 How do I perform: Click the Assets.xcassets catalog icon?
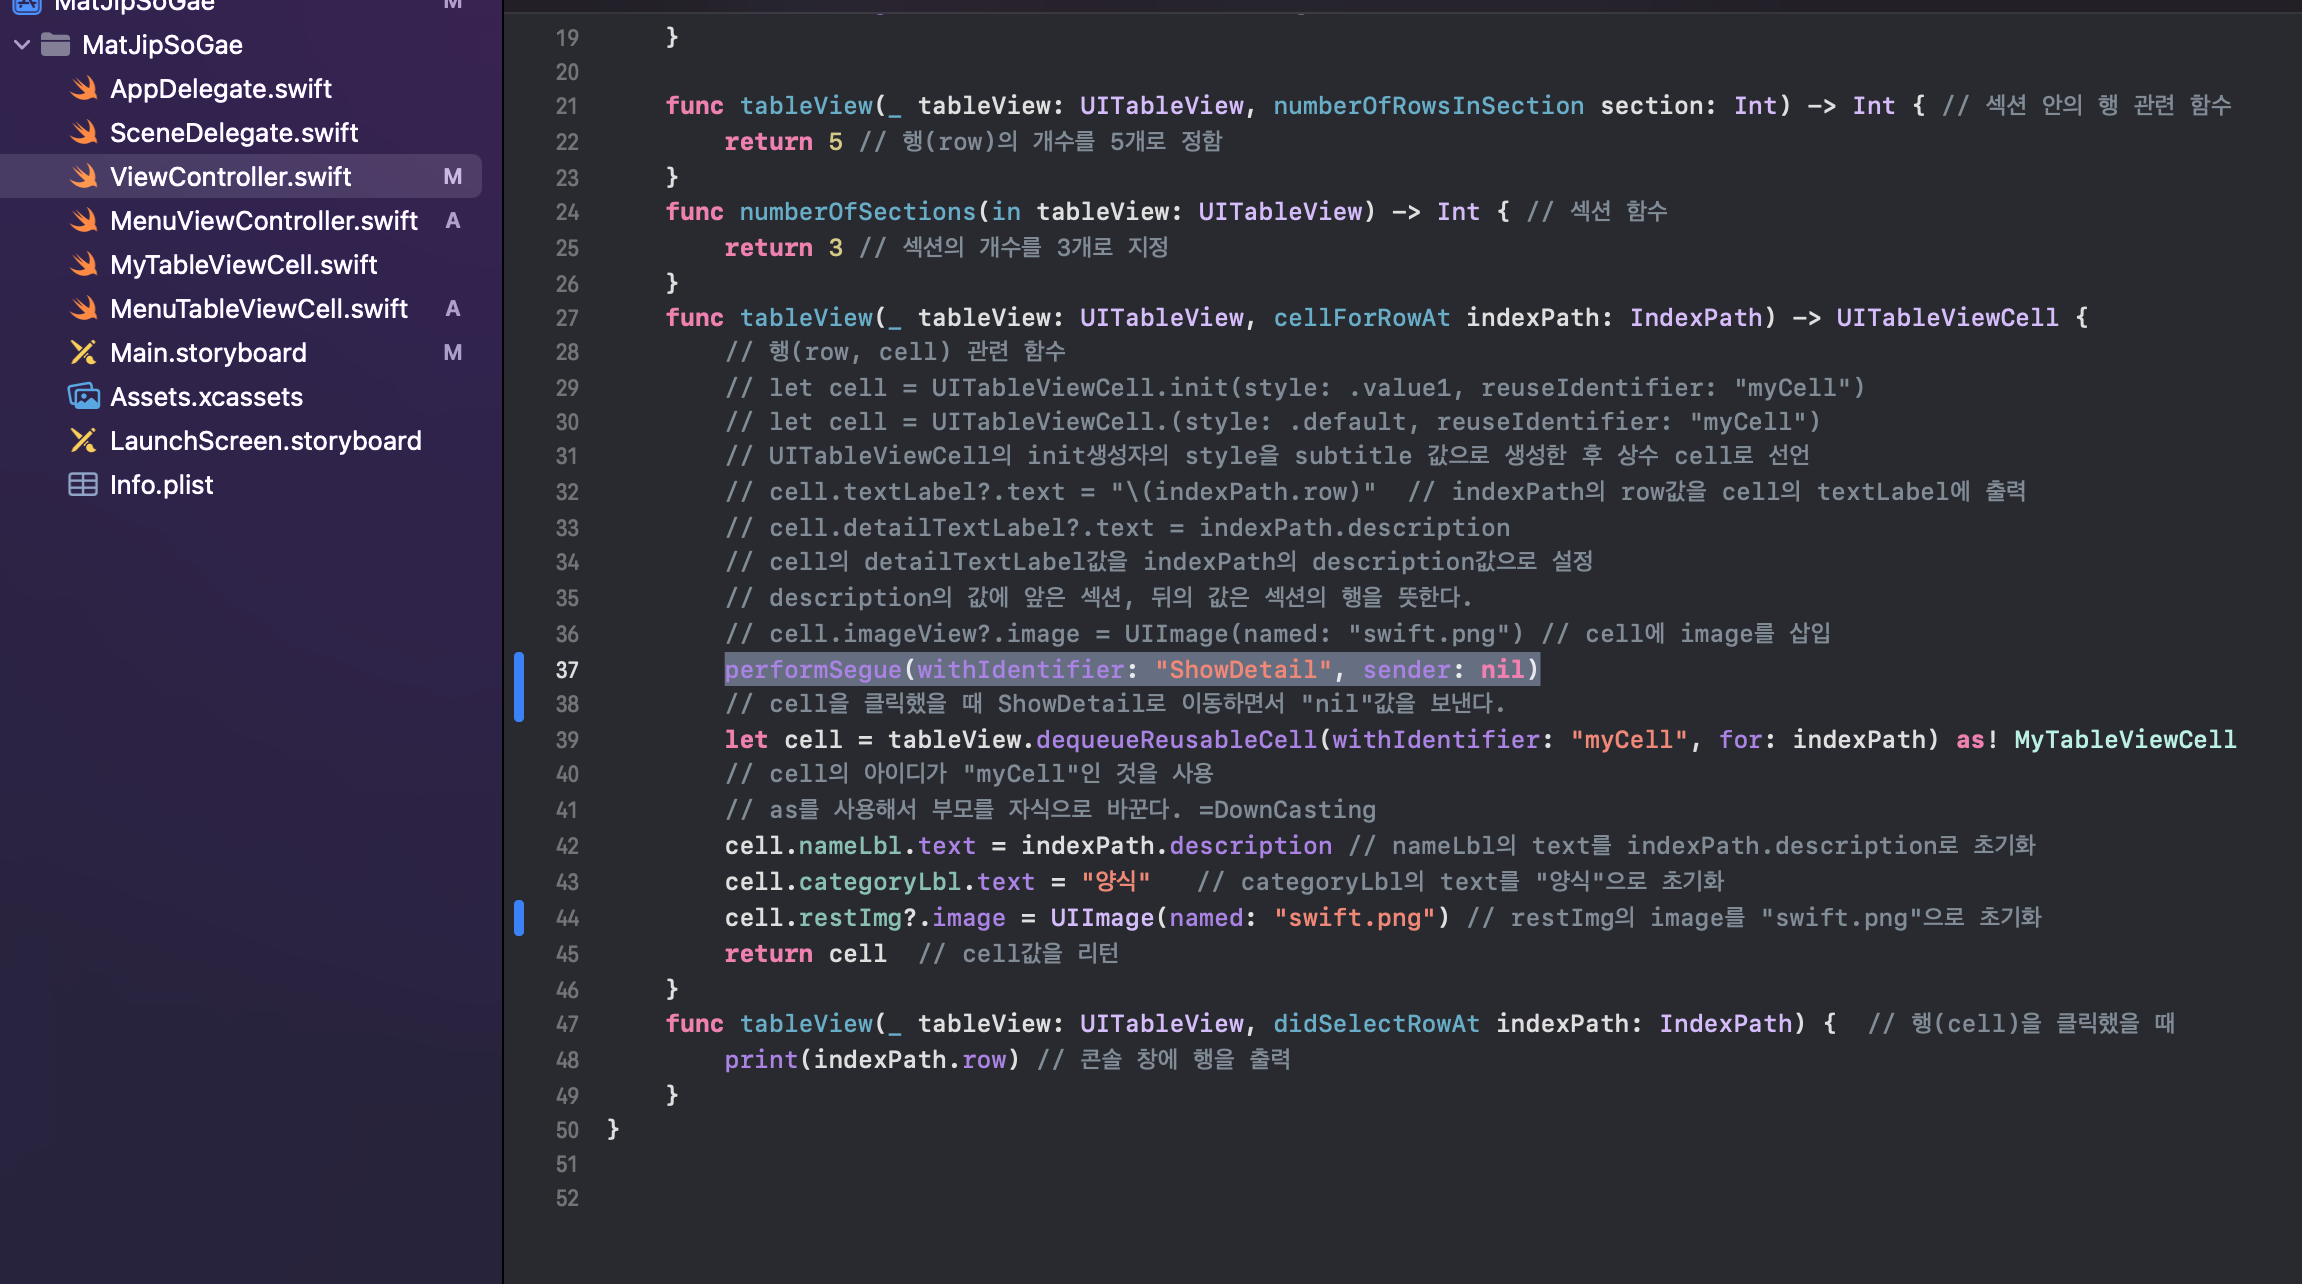(84, 397)
